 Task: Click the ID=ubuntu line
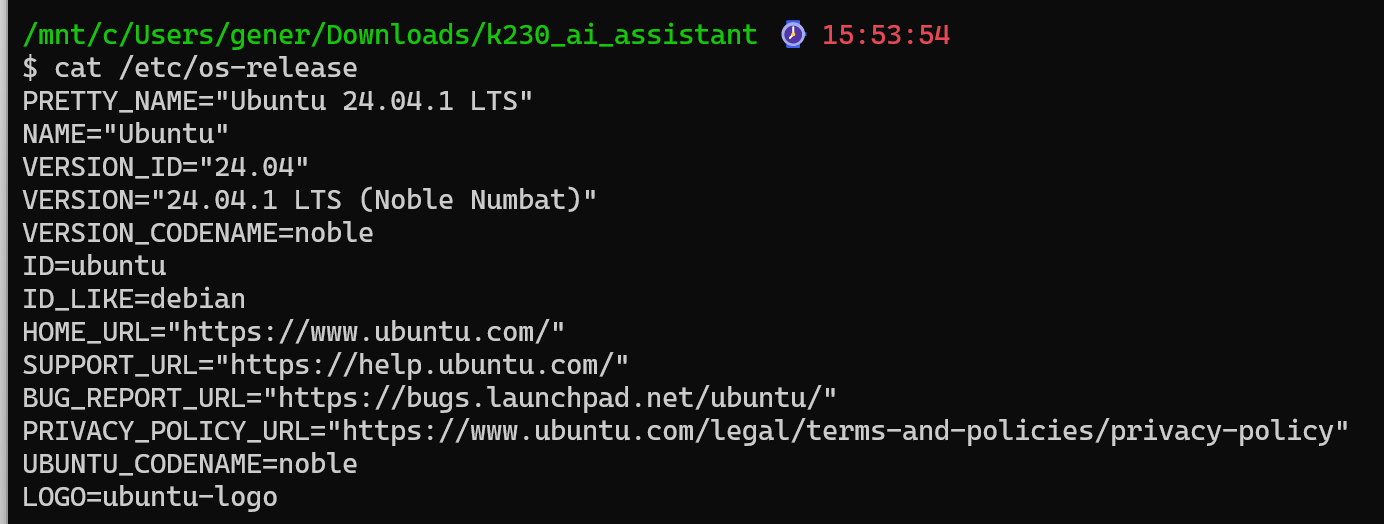[94, 266]
